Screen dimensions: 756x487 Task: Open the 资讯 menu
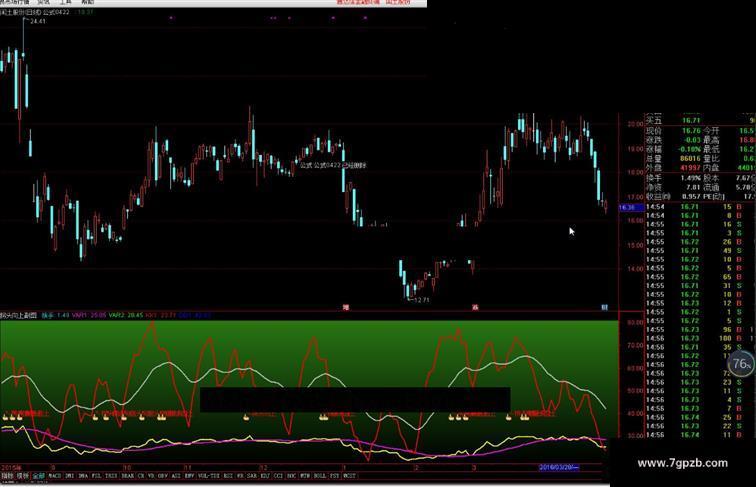click(x=43, y=2)
